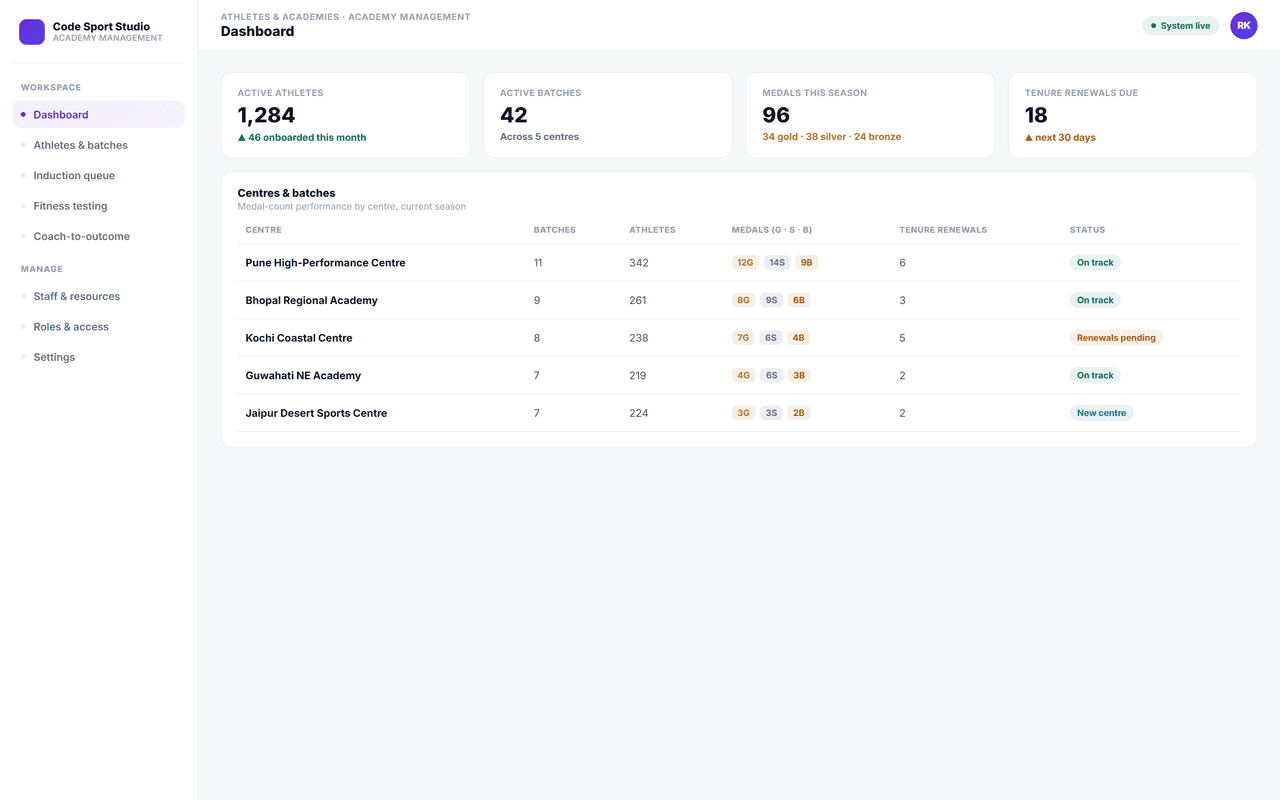
Task: Click the Active Athletes 1,284 card
Action: tap(346, 115)
